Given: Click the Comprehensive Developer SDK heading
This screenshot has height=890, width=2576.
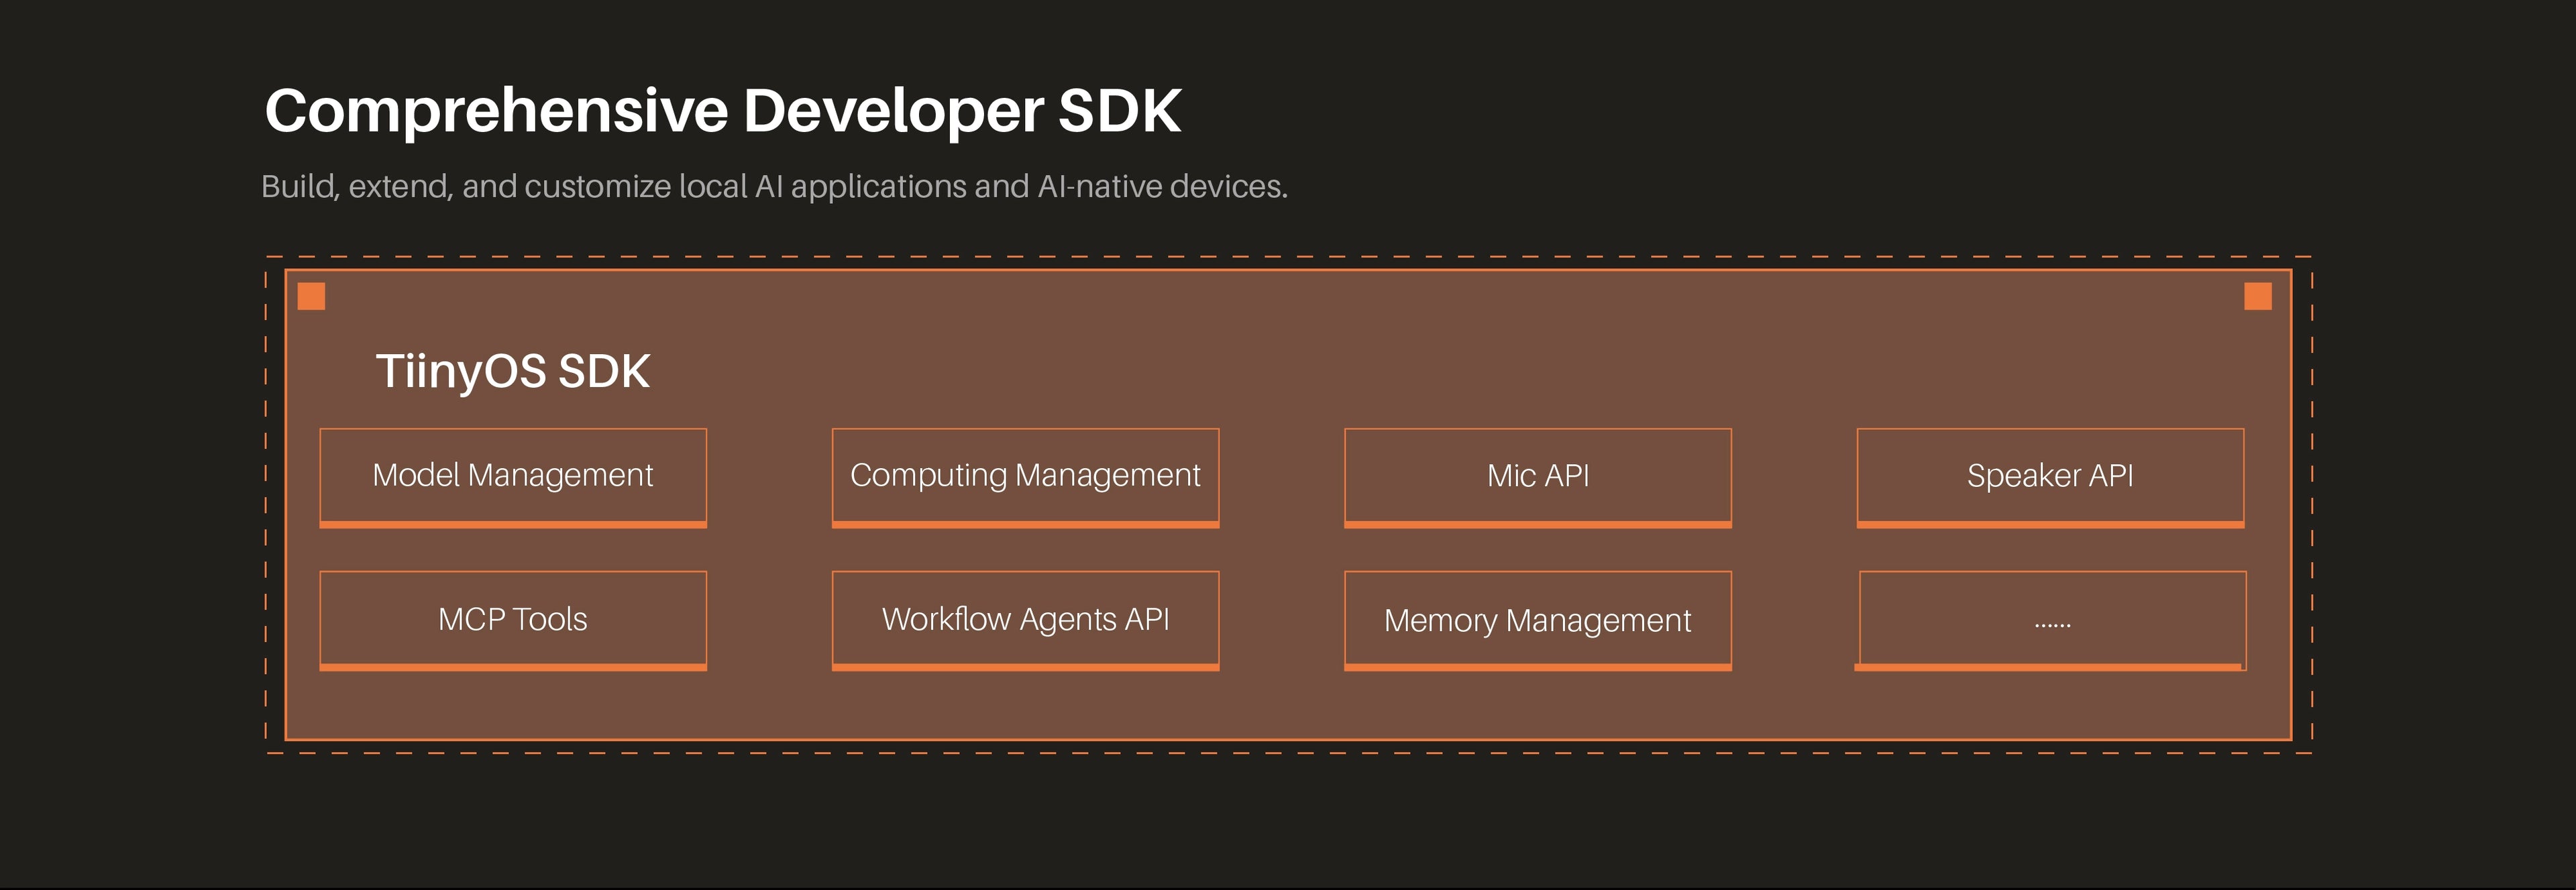Looking at the screenshot, I should click(723, 111).
